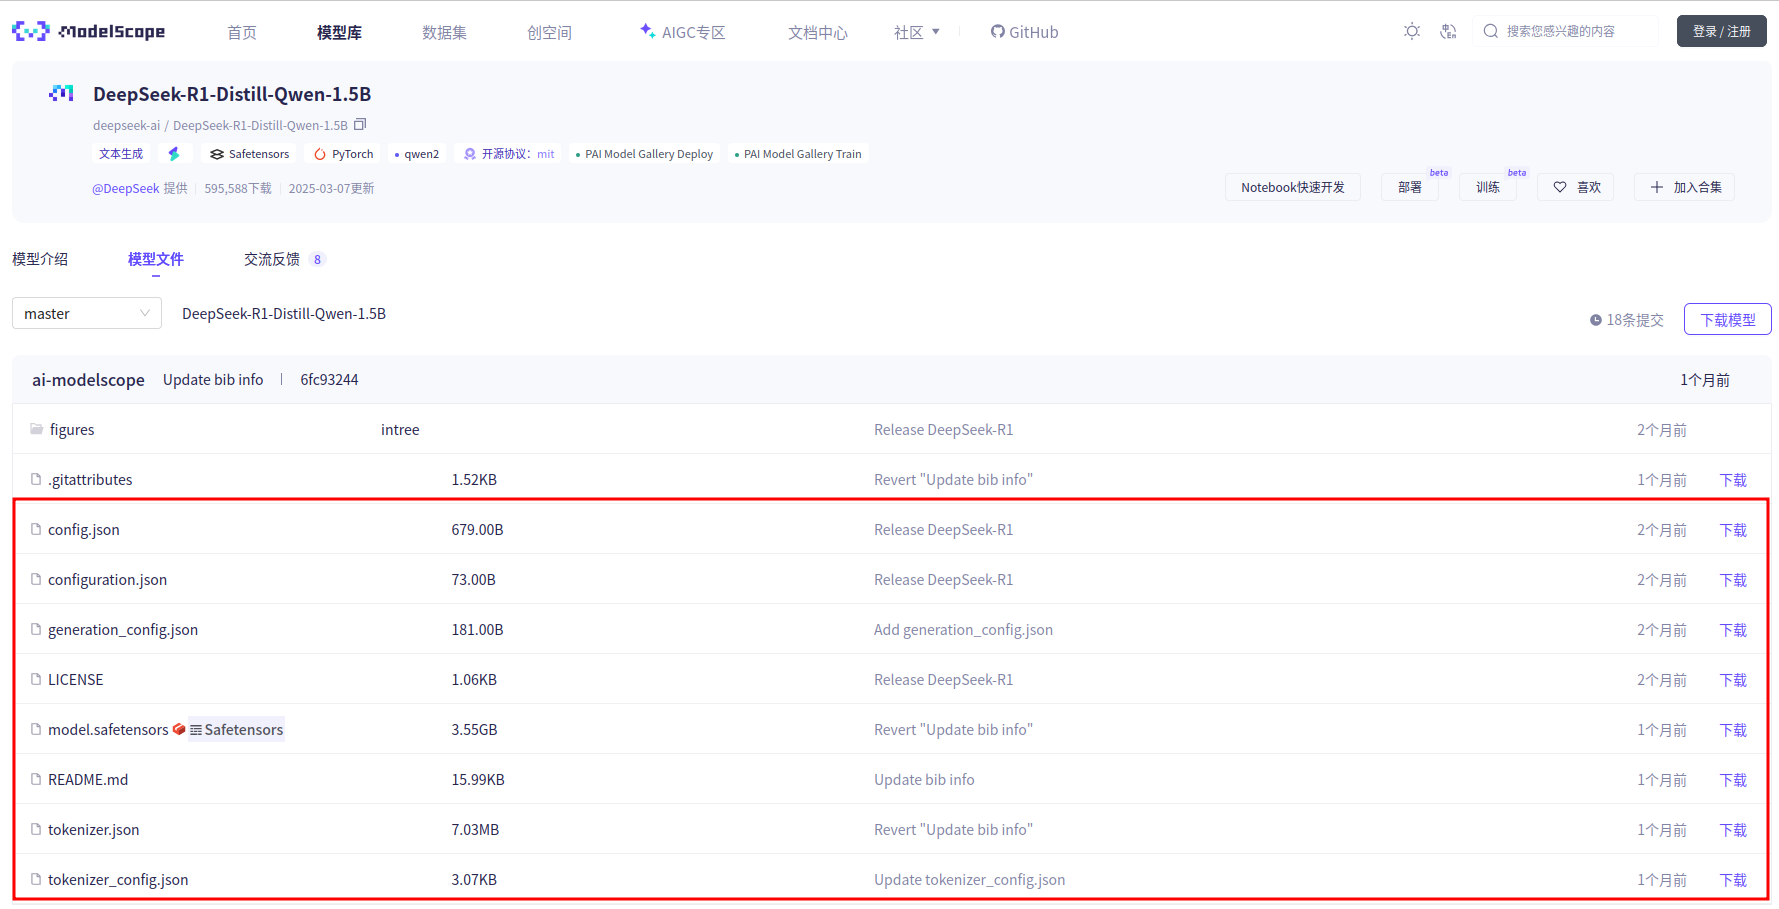Click @DeepSeek provider link
The height and width of the screenshot is (909, 1779).
click(125, 188)
